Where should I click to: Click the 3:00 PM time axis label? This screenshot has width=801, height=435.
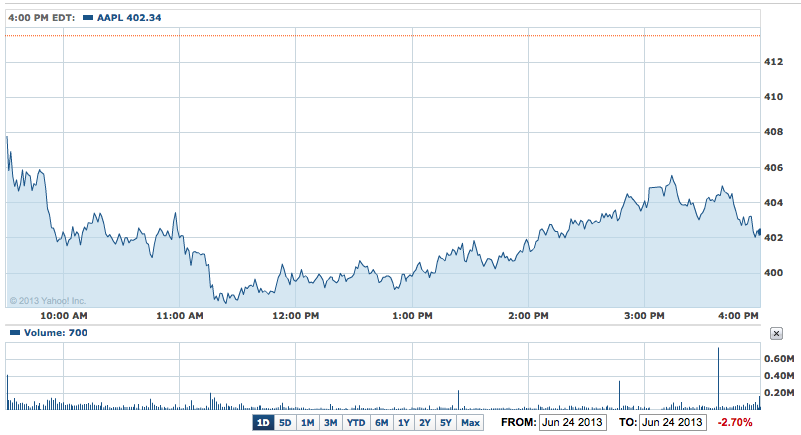click(644, 317)
